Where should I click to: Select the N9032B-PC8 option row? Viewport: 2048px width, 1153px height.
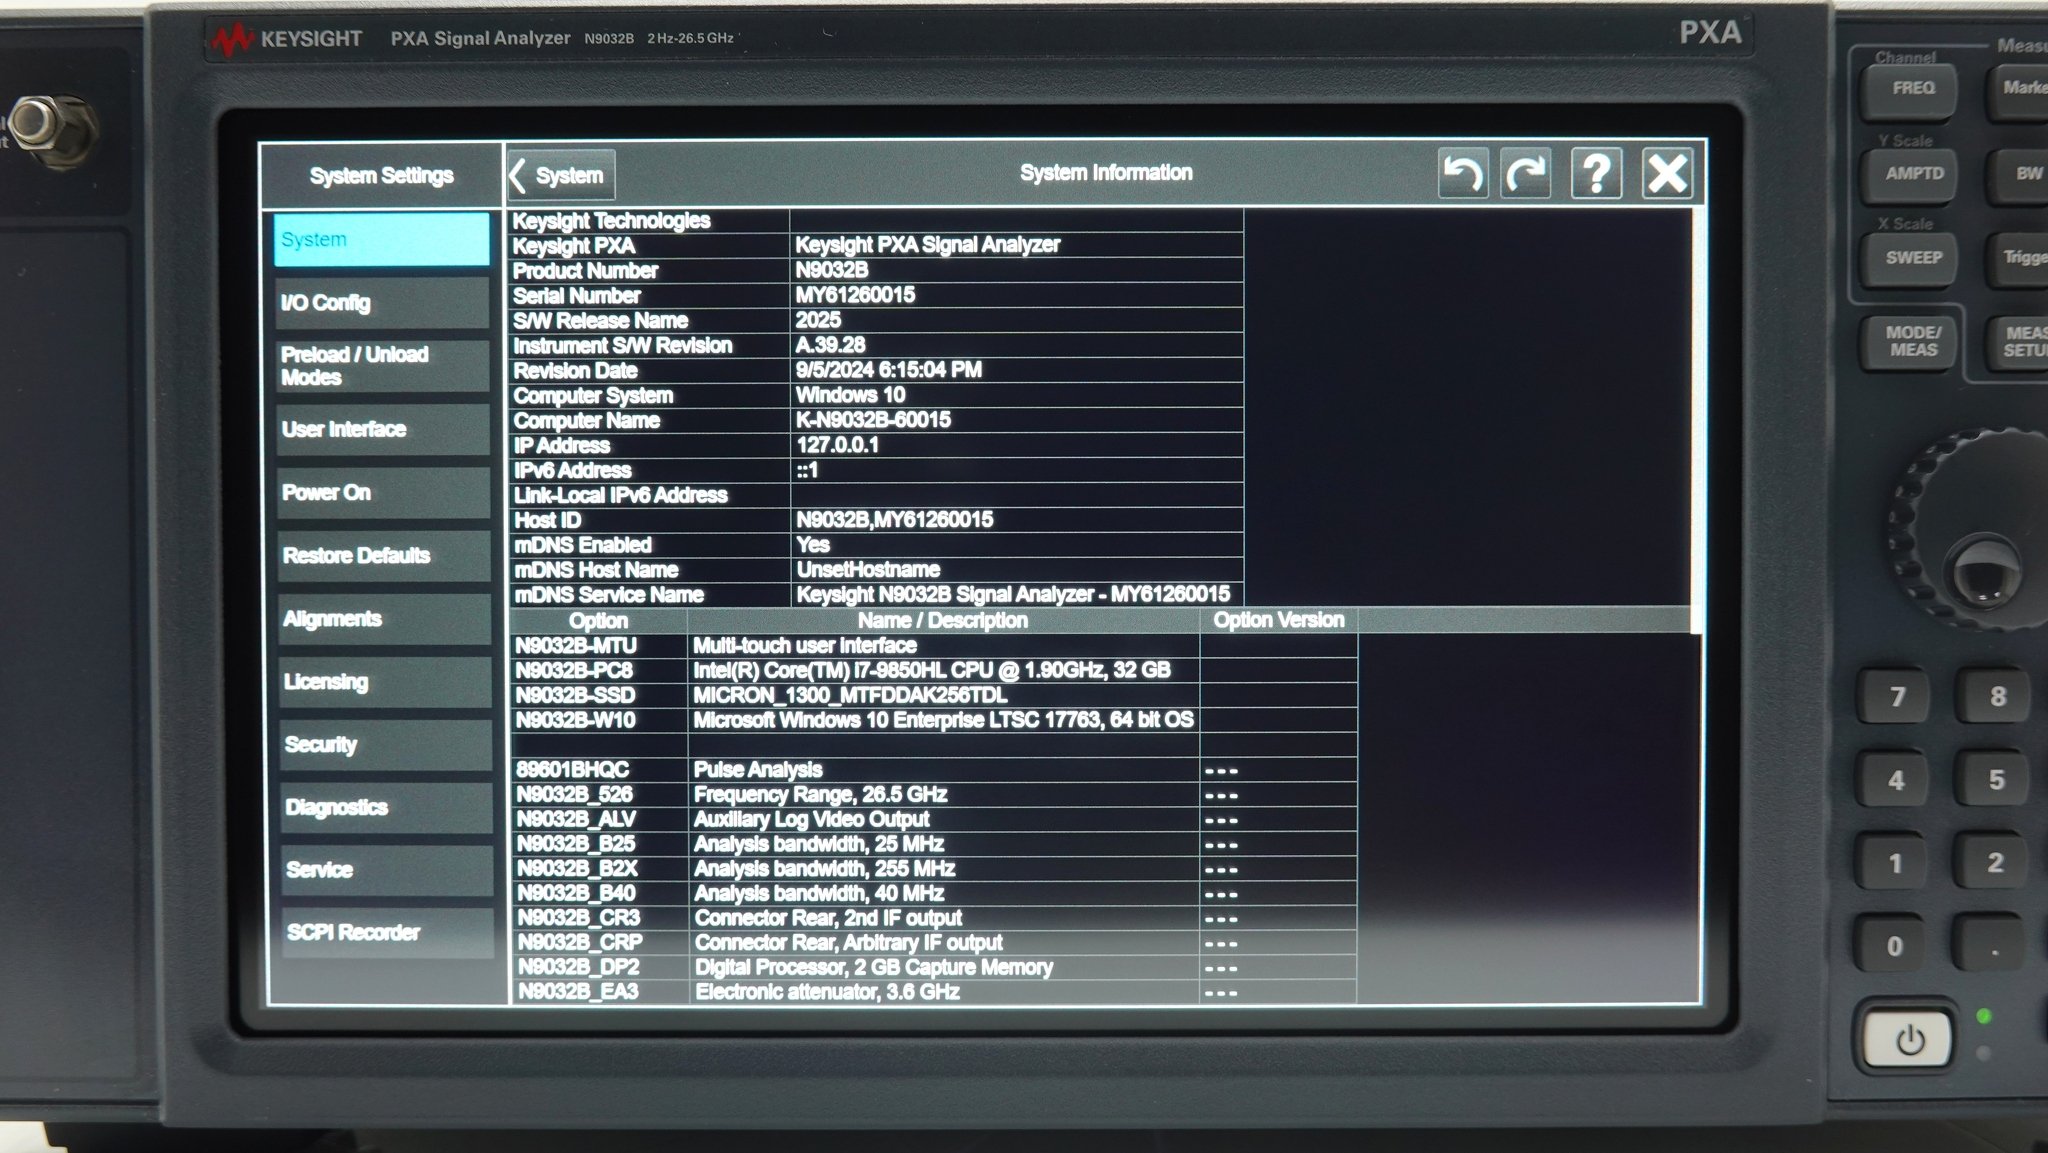pyautogui.click(x=933, y=670)
